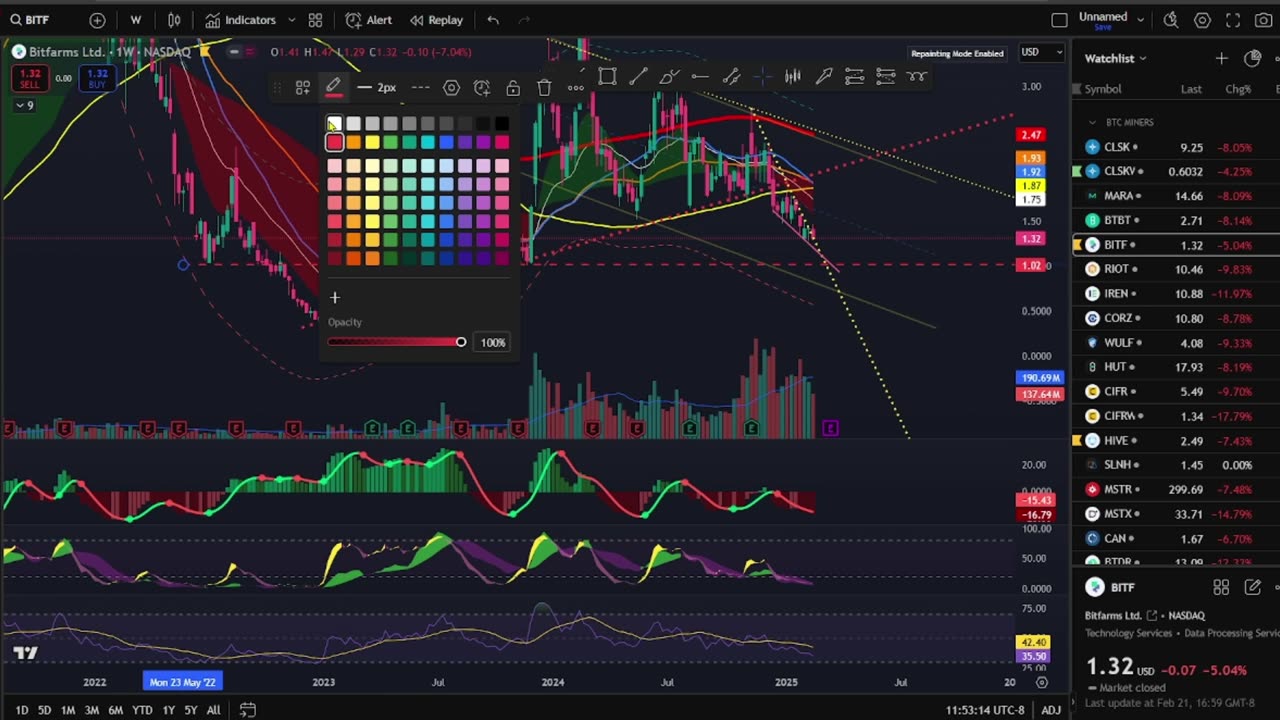This screenshot has width=1280, height=720.
Task: Add alert on drawing from floating toolbar
Action: tap(482, 88)
